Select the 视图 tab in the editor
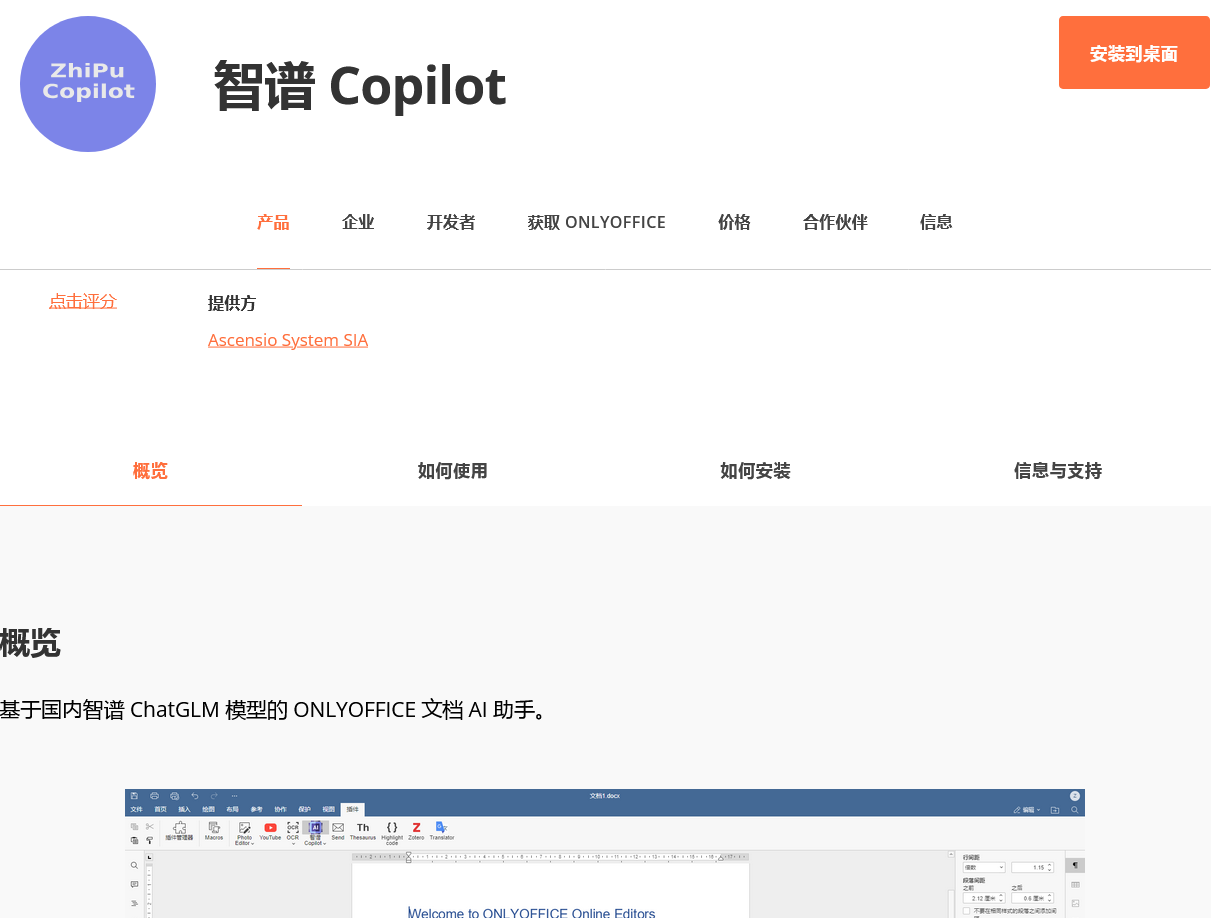This screenshot has height=918, width=1211. pos(328,809)
